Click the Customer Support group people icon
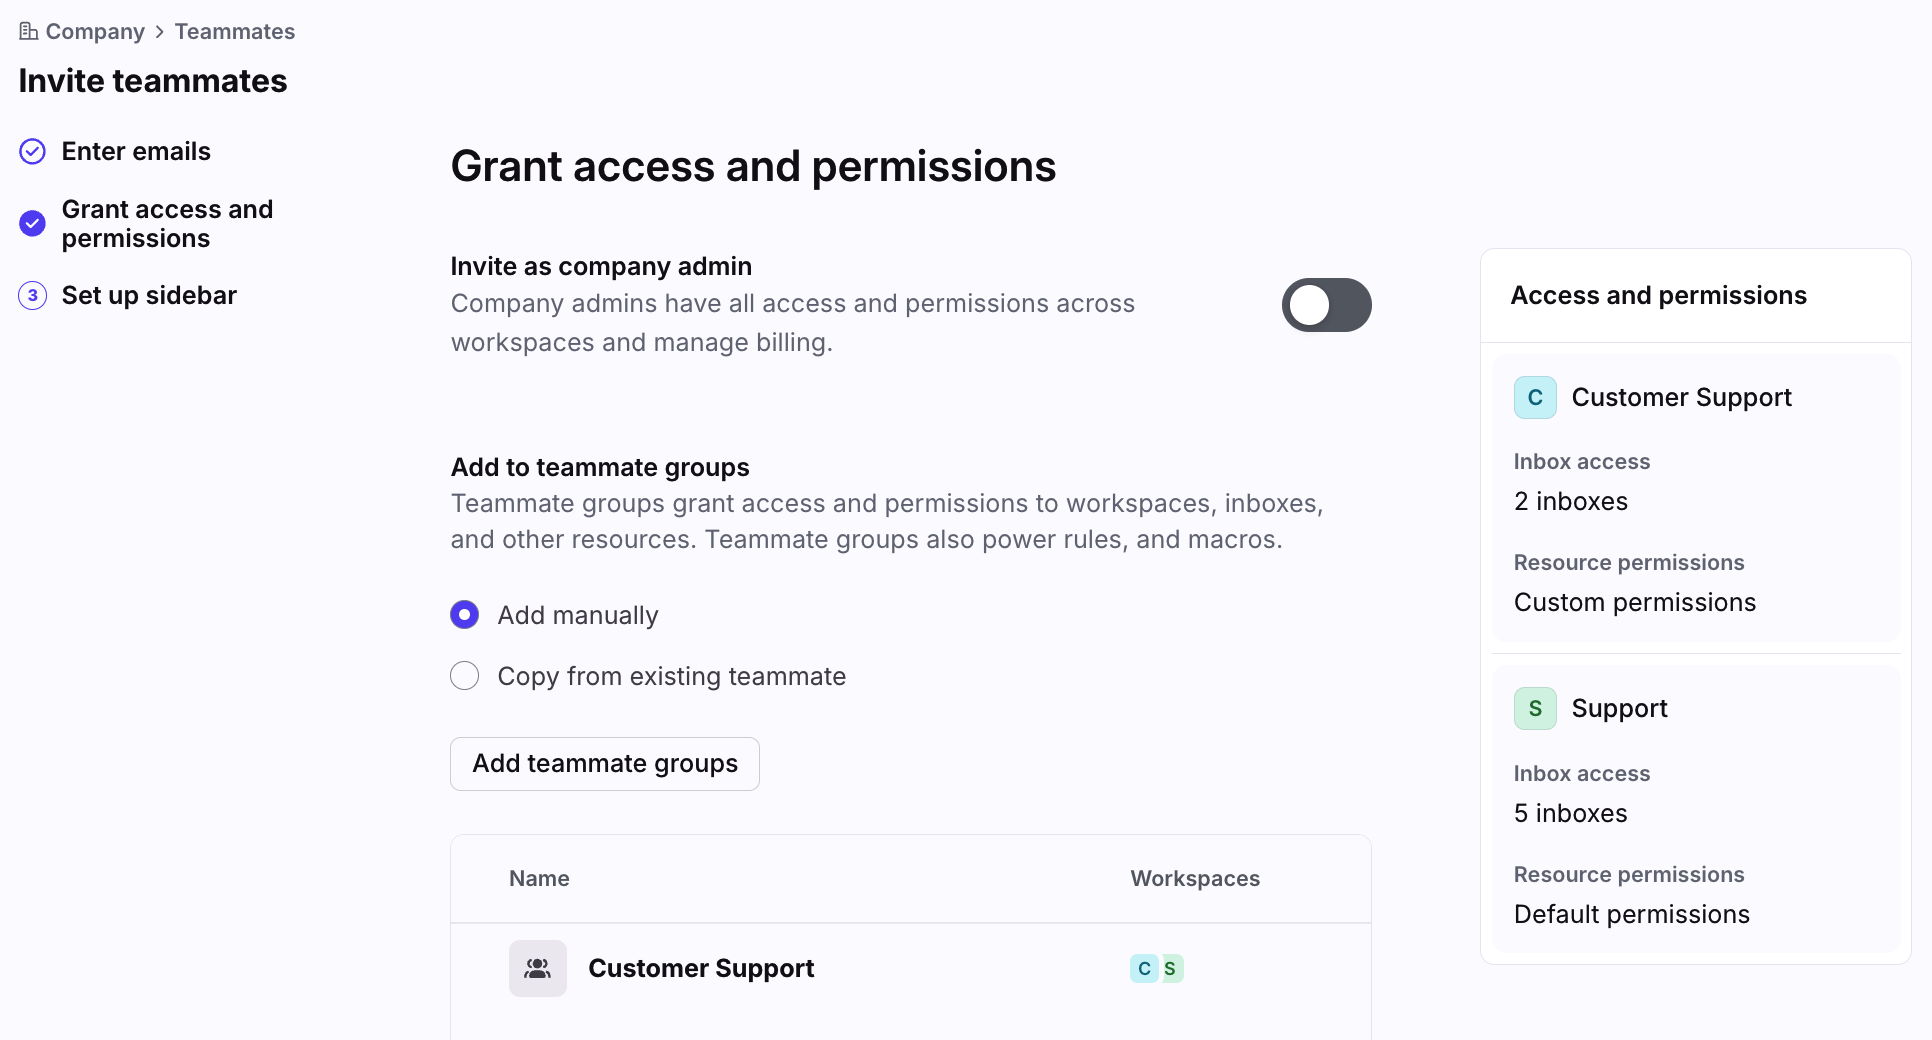This screenshot has height=1040, width=1932. tap(538, 968)
